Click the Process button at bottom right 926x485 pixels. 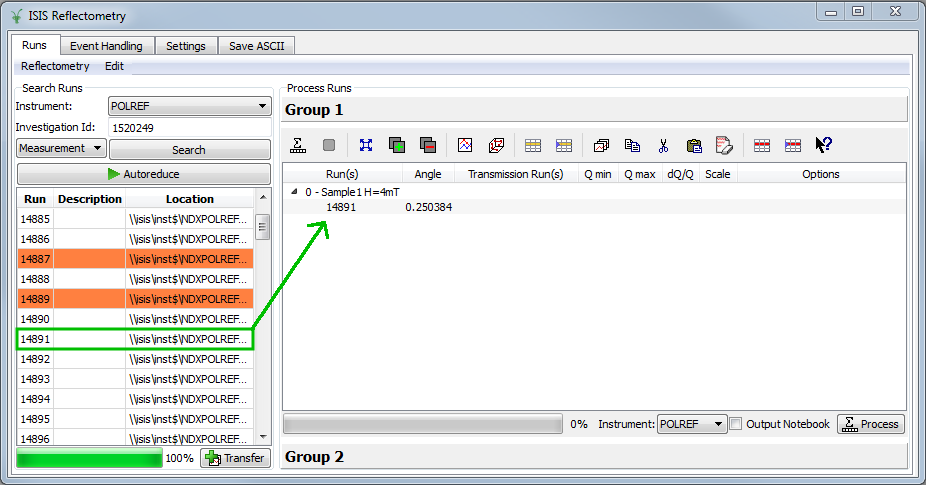[x=870, y=424]
